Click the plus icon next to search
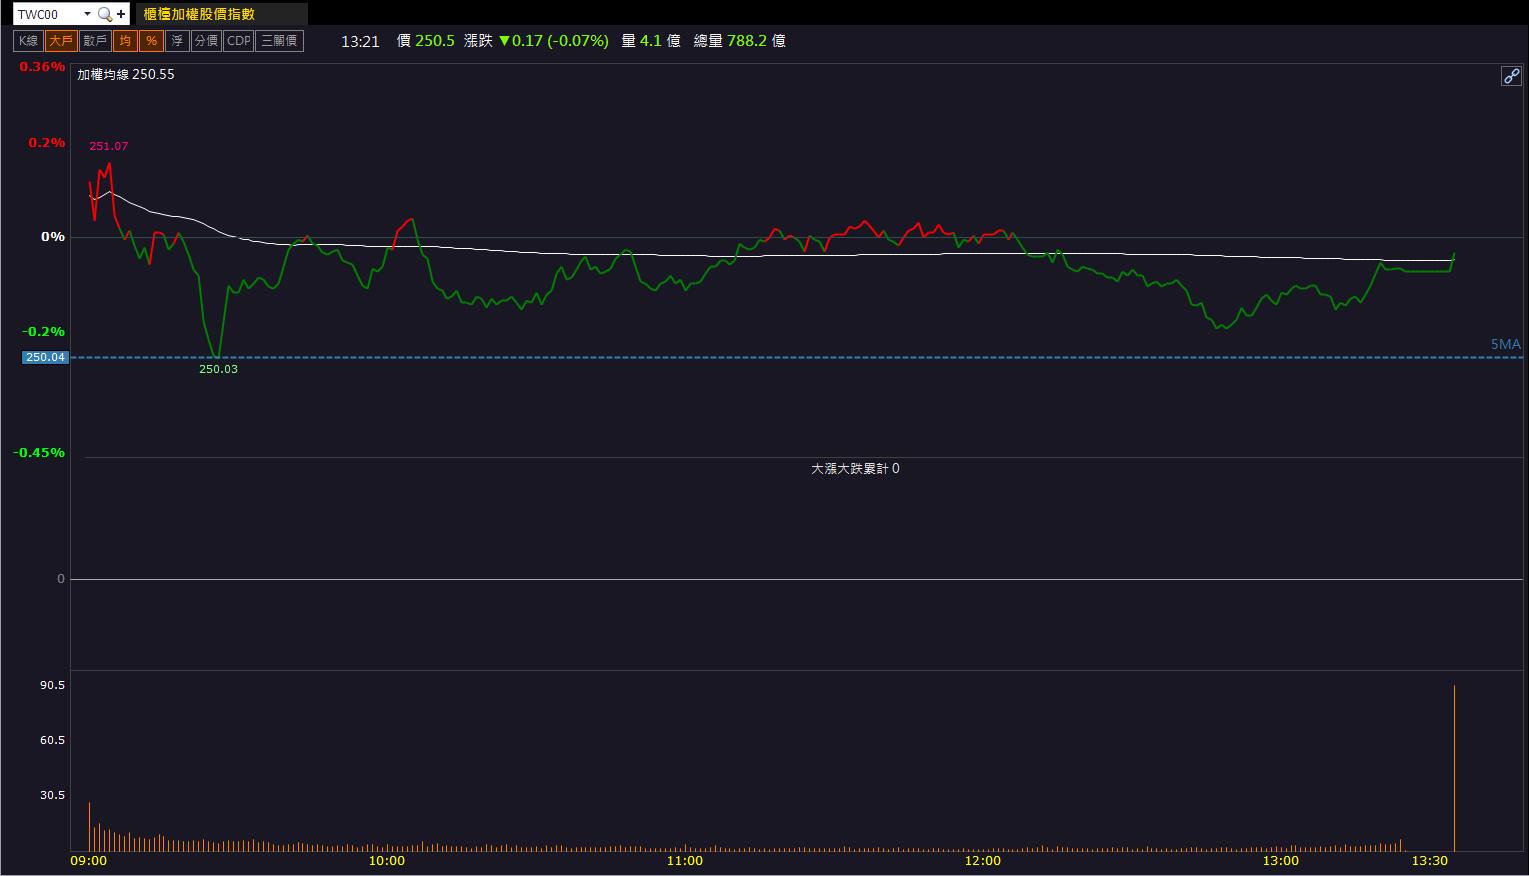Viewport: 1529px width, 876px height. tap(121, 14)
